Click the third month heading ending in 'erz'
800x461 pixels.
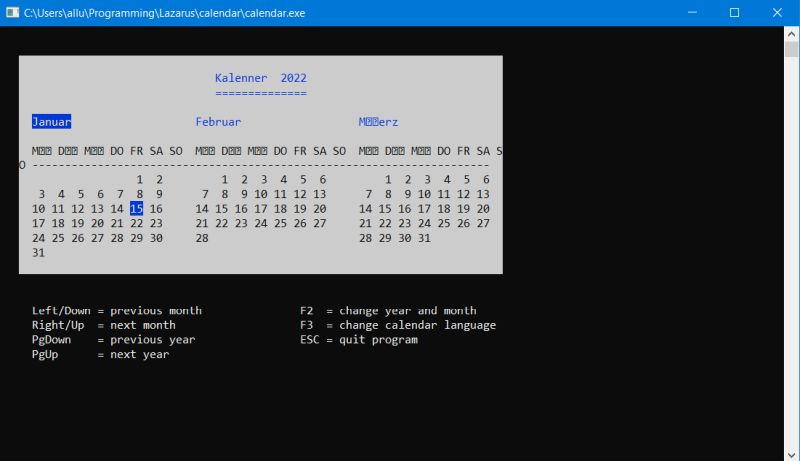(x=378, y=122)
